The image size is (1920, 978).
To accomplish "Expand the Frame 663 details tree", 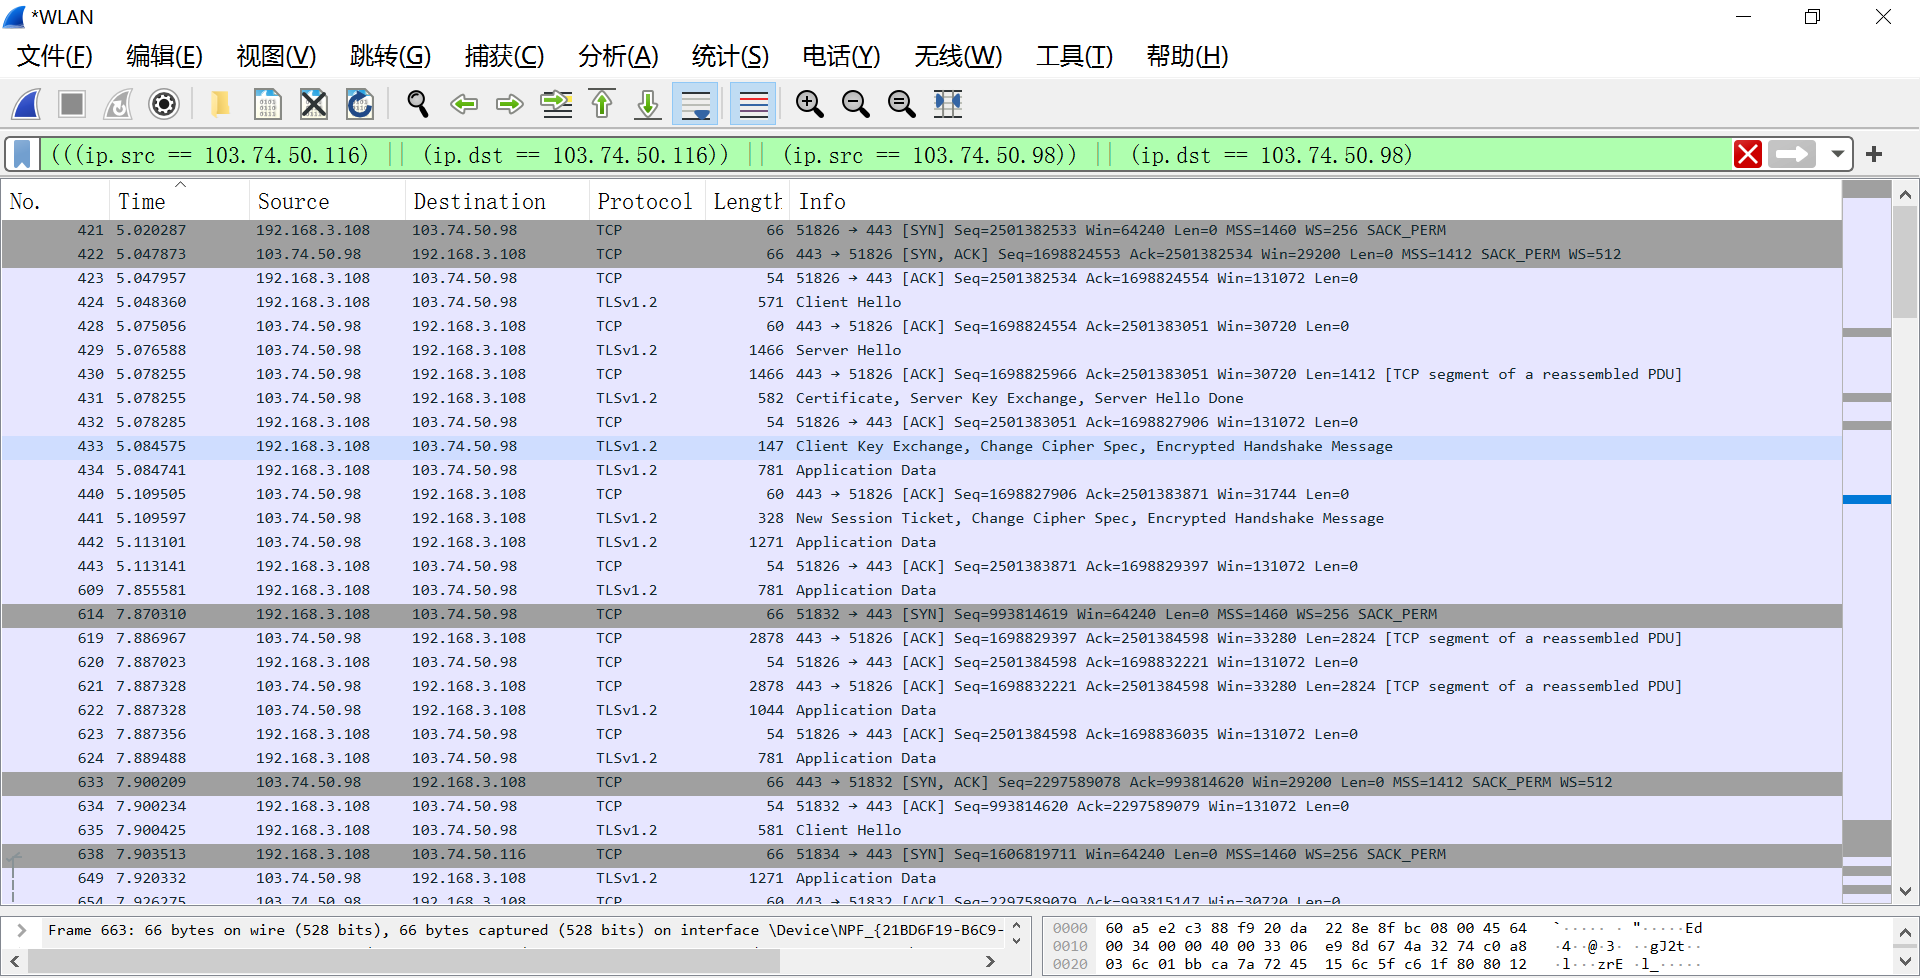I will 21,930.
